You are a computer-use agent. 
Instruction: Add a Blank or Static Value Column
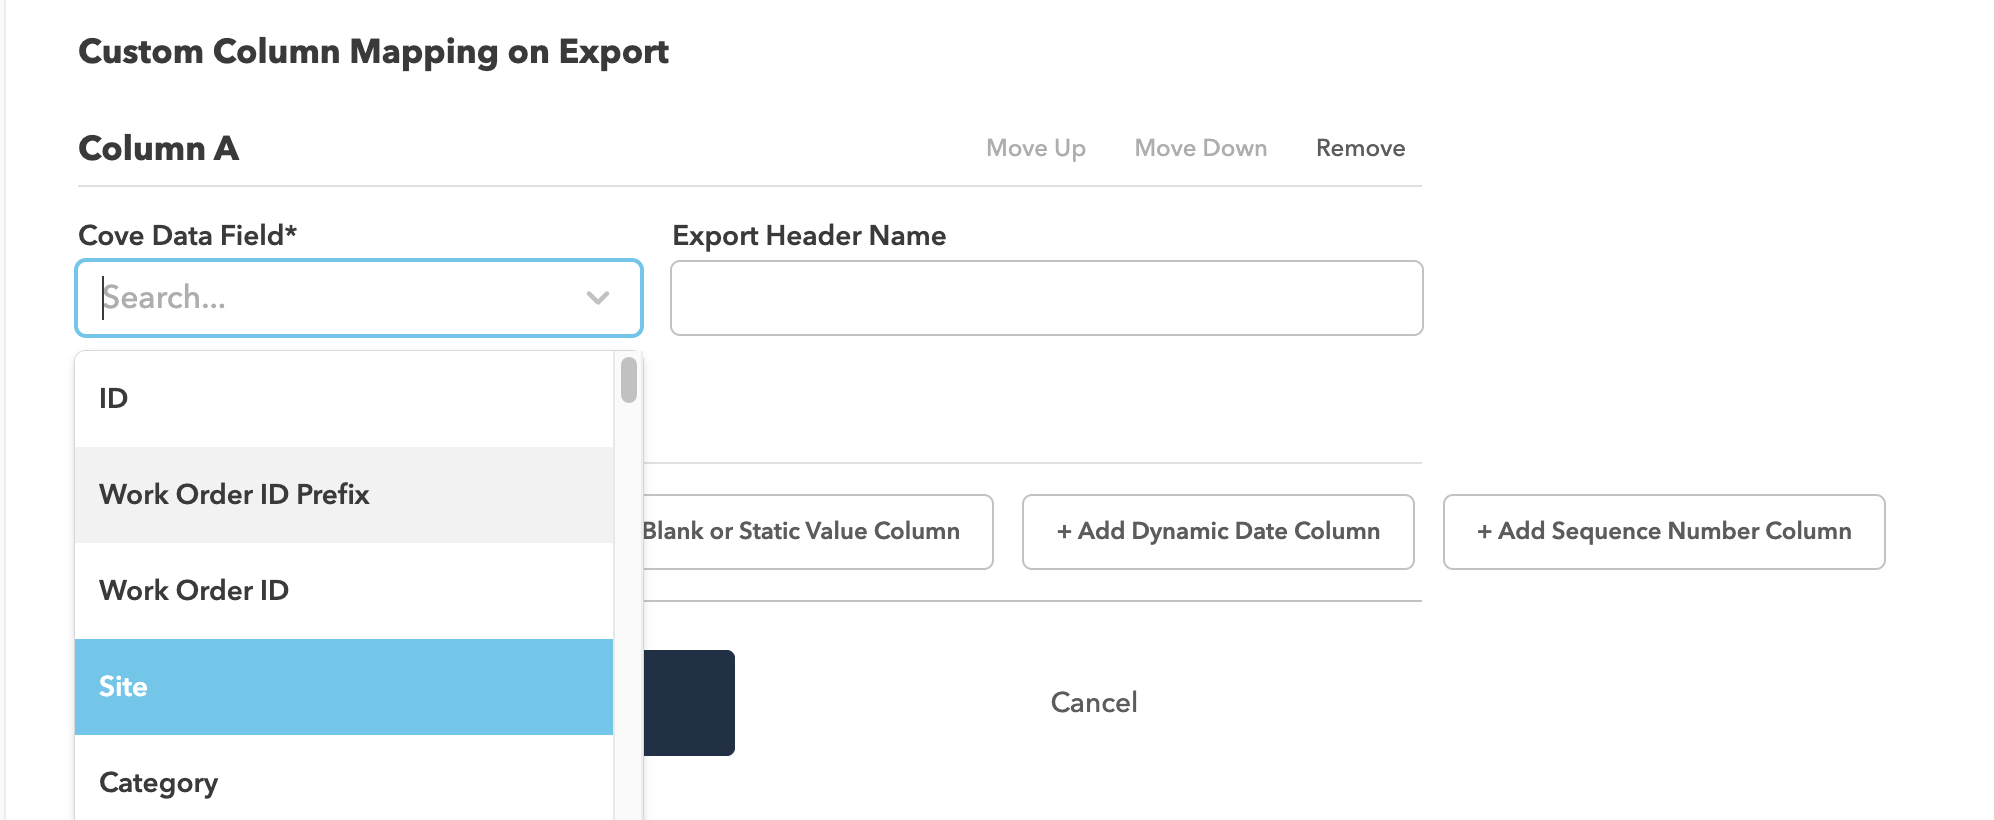pyautogui.click(x=817, y=532)
